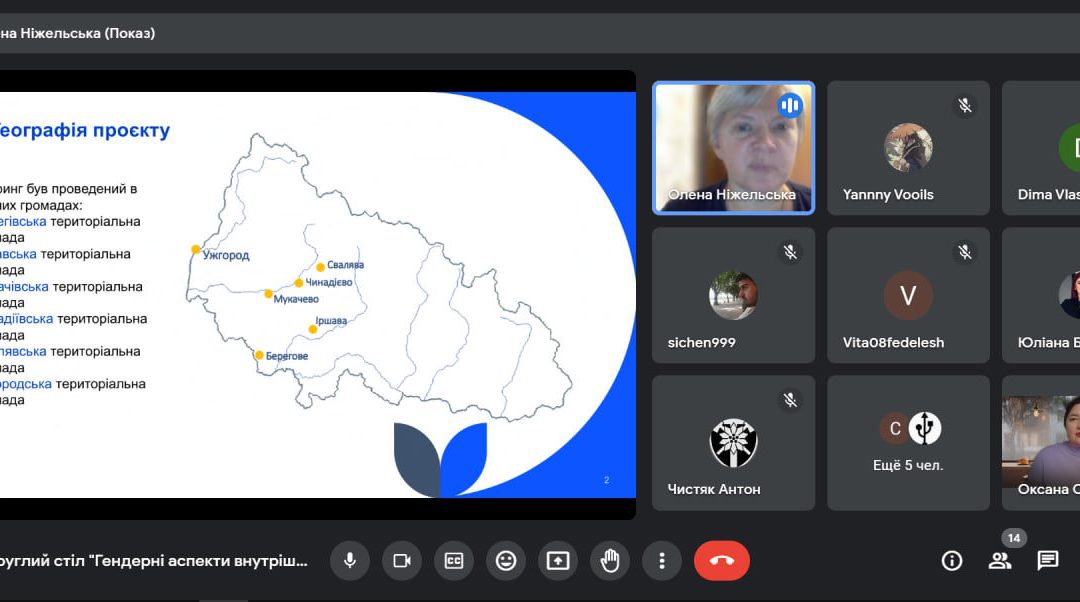Click Yannny Vooils round avatar
This screenshot has width=1080, height=602.
click(908, 147)
